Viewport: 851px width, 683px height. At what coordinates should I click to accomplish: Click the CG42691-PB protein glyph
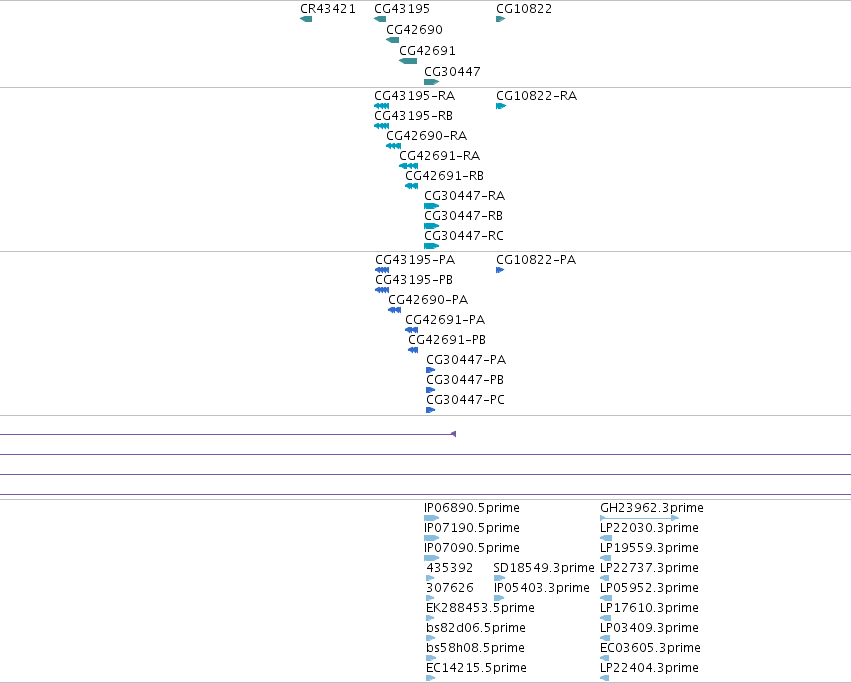point(413,350)
